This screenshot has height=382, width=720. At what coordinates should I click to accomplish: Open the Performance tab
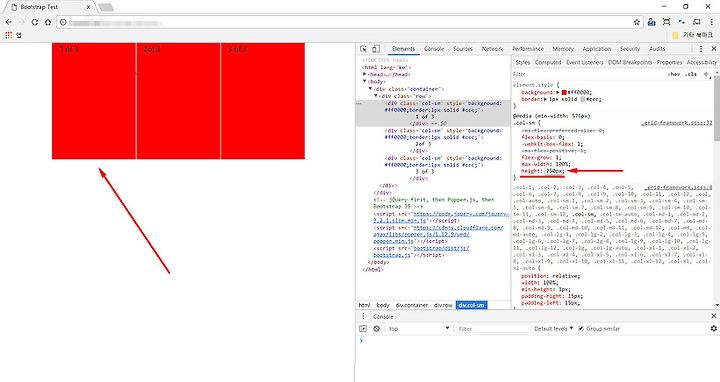click(x=528, y=49)
